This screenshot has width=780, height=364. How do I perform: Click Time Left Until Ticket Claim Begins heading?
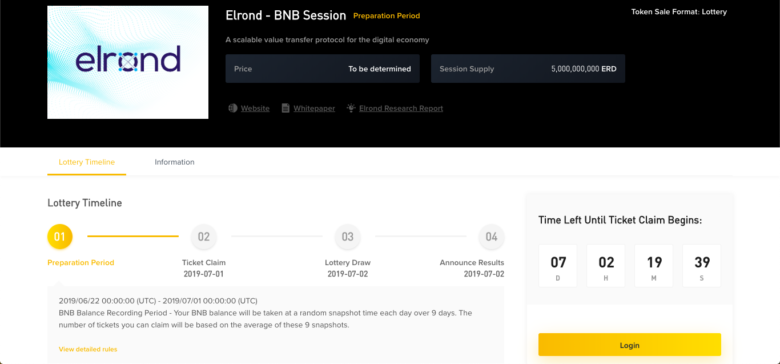(620, 220)
